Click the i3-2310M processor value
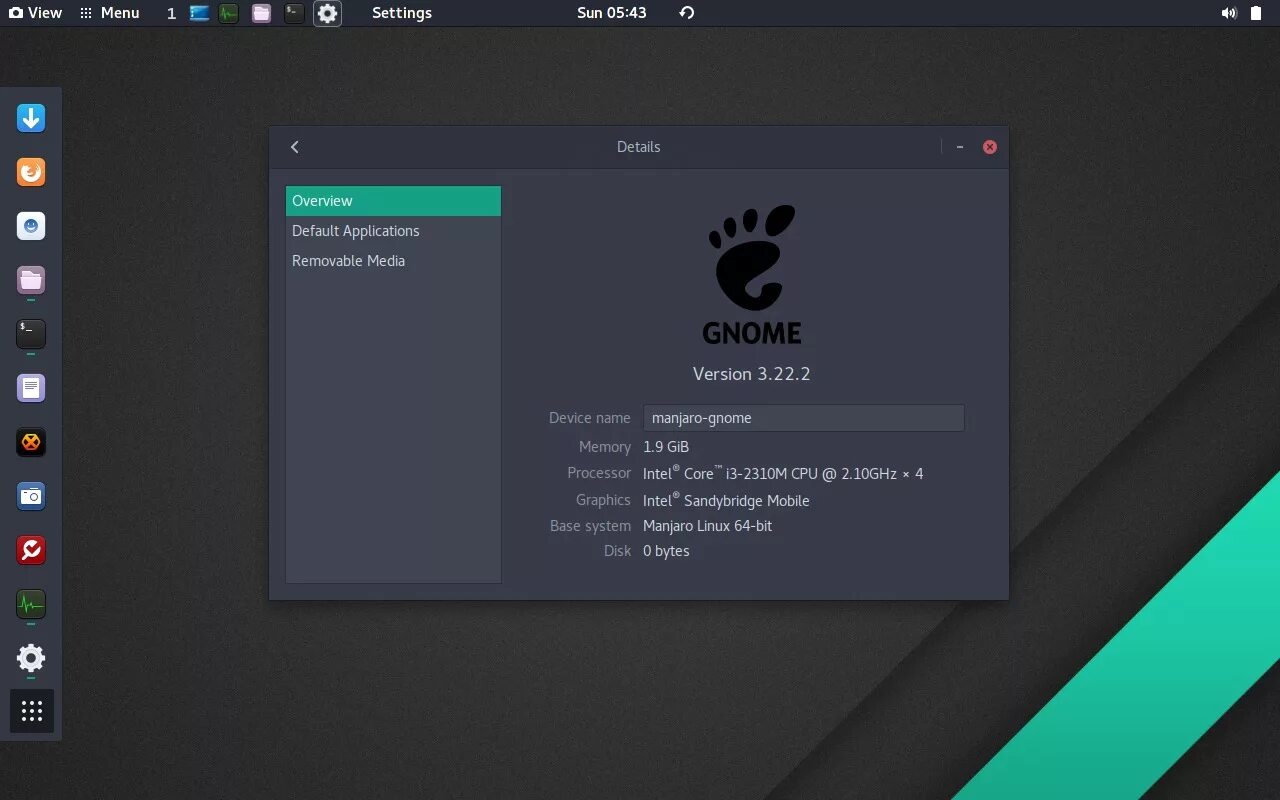The width and height of the screenshot is (1280, 800). [783, 473]
